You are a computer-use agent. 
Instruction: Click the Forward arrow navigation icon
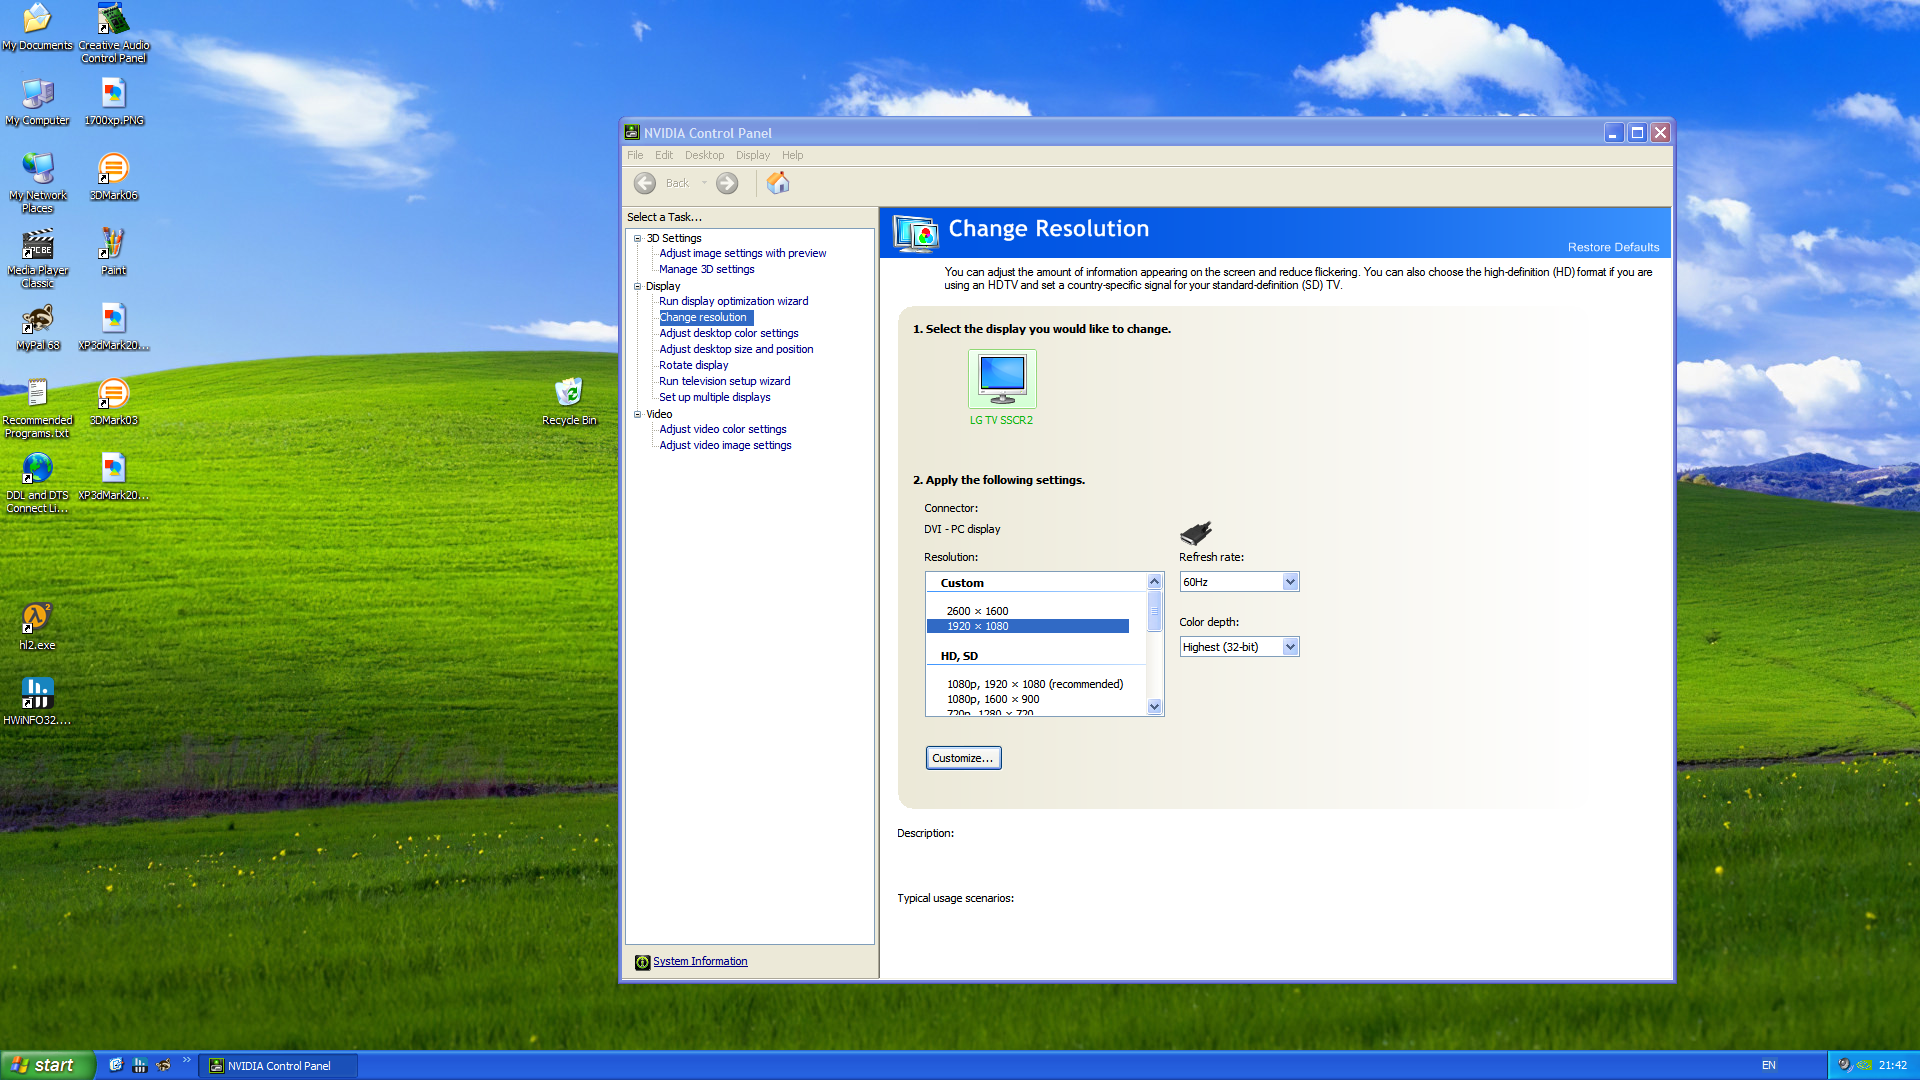click(x=727, y=183)
